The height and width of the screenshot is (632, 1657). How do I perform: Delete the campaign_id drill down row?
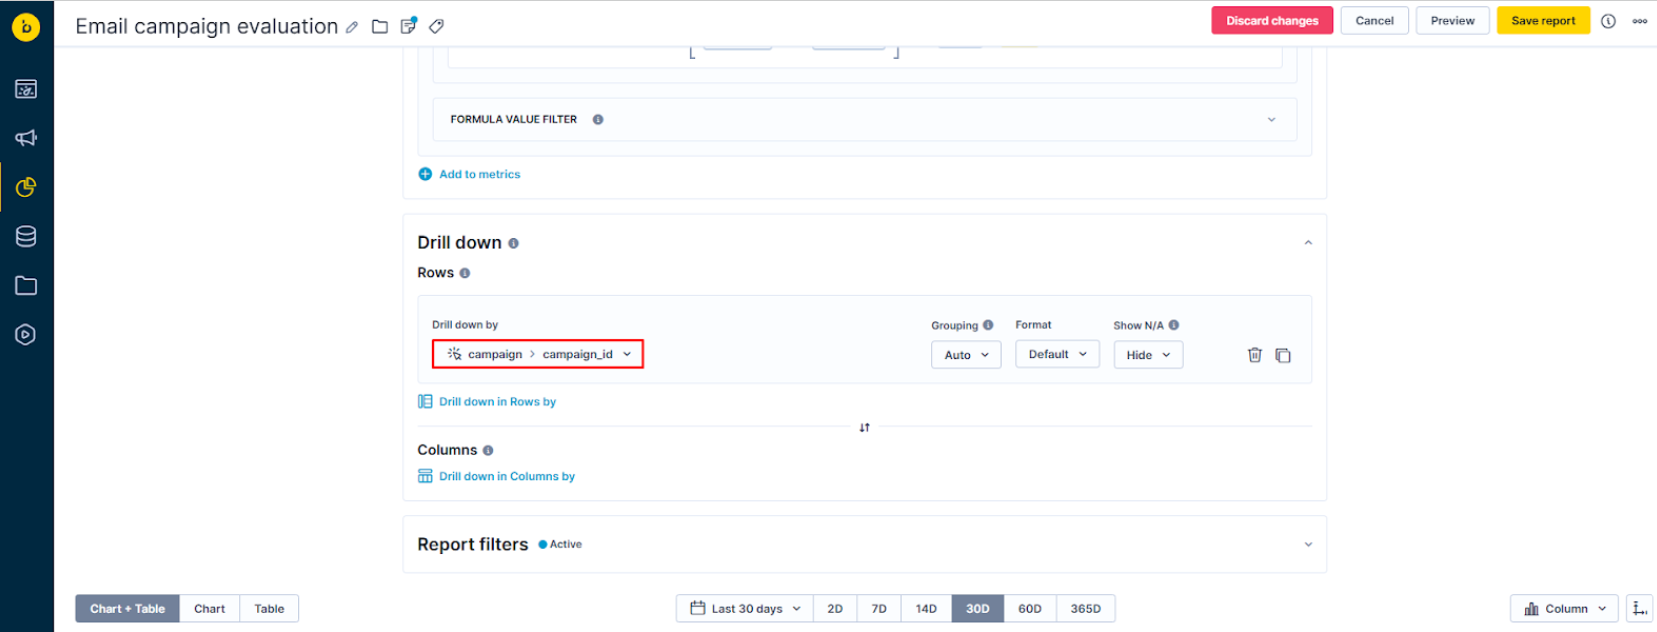[x=1254, y=355]
